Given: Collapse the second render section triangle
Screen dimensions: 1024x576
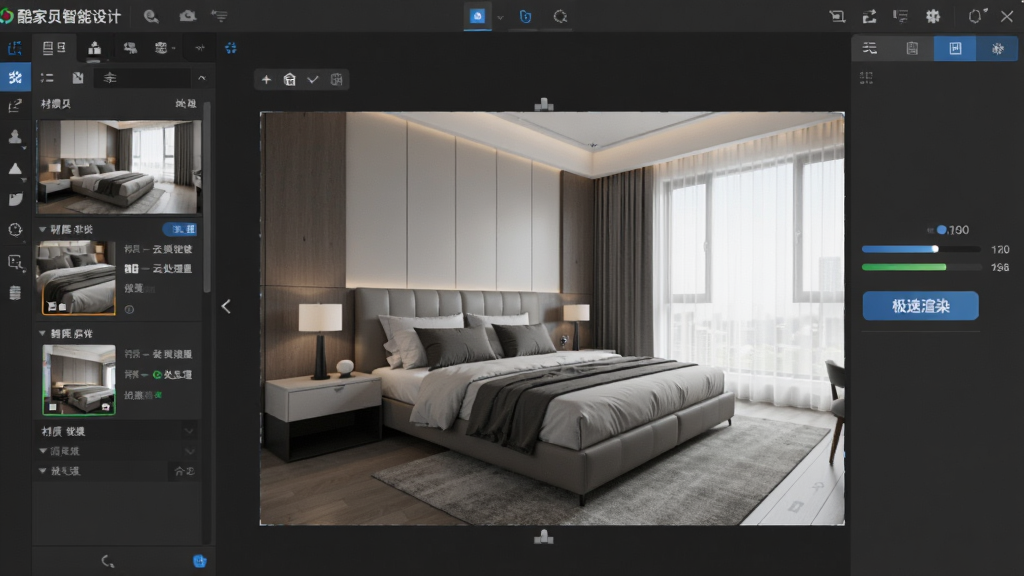Looking at the screenshot, I should [42, 333].
